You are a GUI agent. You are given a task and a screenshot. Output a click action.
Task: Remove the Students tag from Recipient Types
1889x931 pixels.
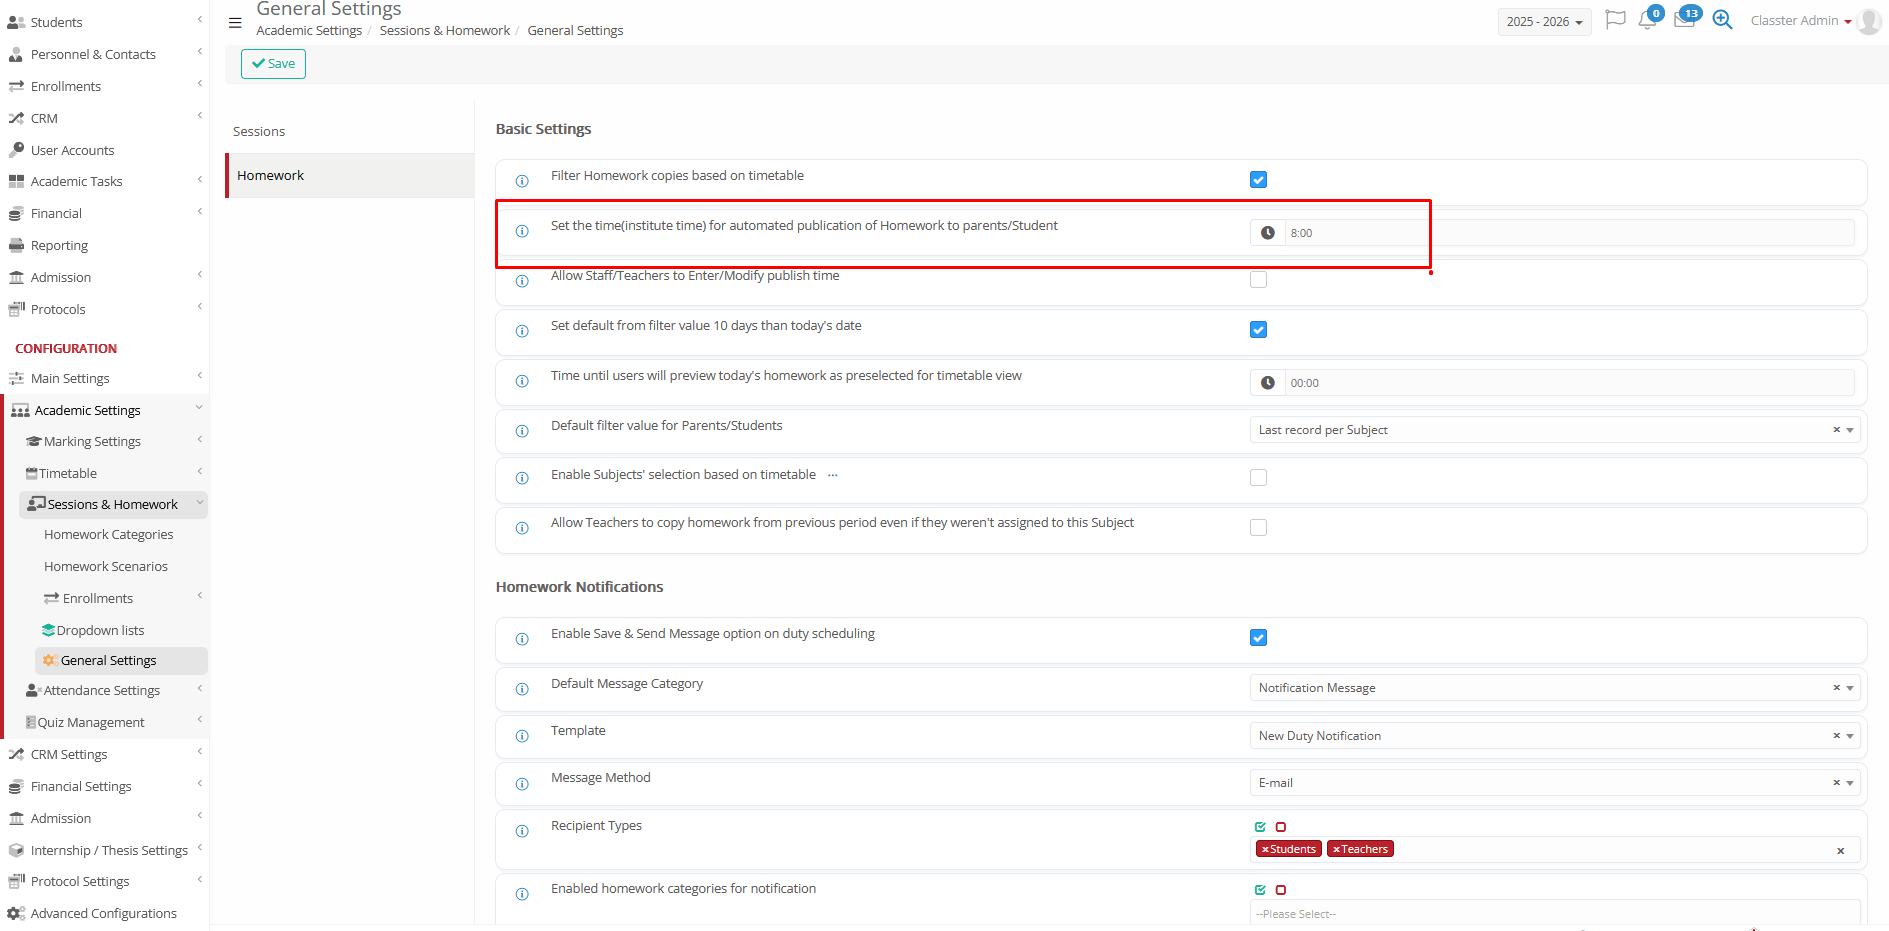coord(1265,850)
